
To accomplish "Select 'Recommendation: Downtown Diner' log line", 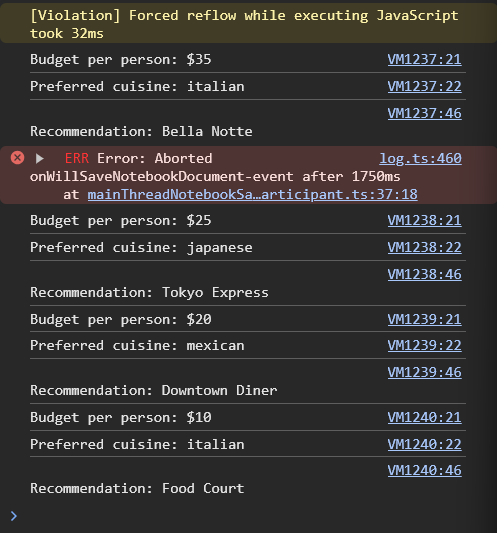I will 154,390.
